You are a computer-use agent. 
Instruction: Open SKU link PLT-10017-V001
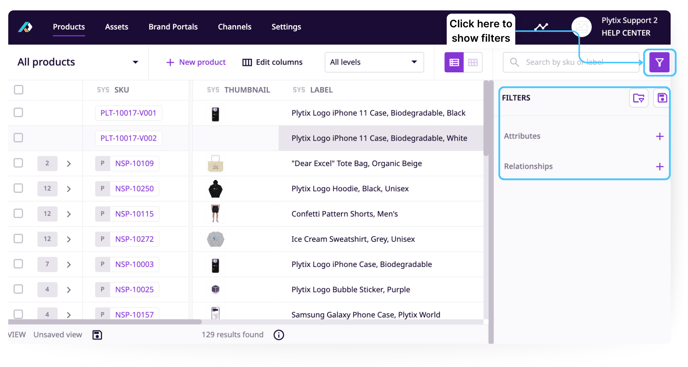(x=128, y=113)
